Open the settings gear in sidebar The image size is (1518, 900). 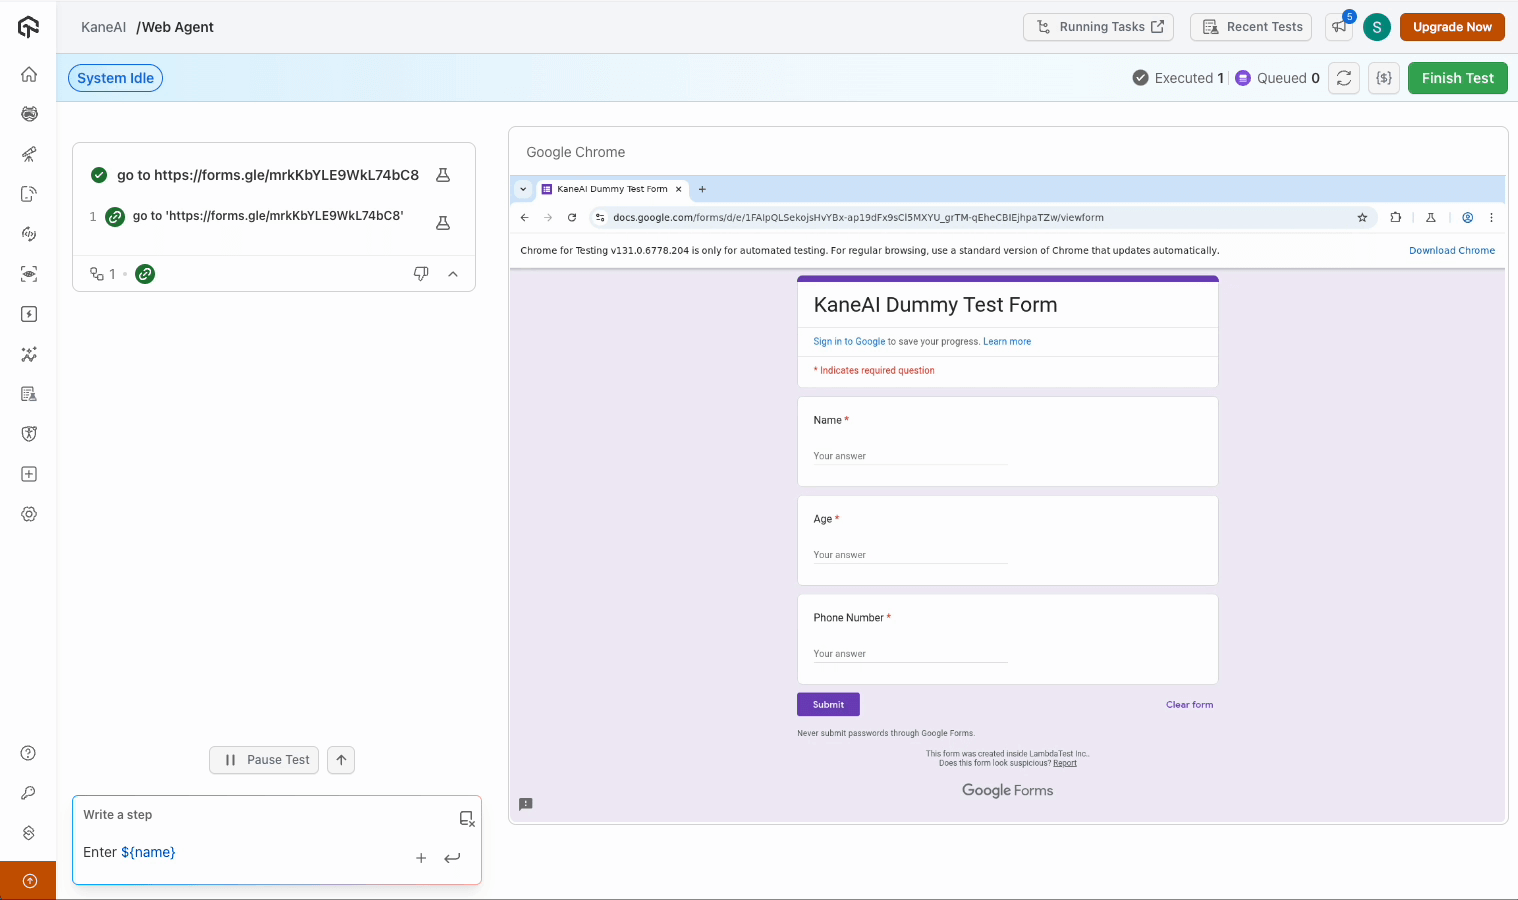(x=29, y=514)
